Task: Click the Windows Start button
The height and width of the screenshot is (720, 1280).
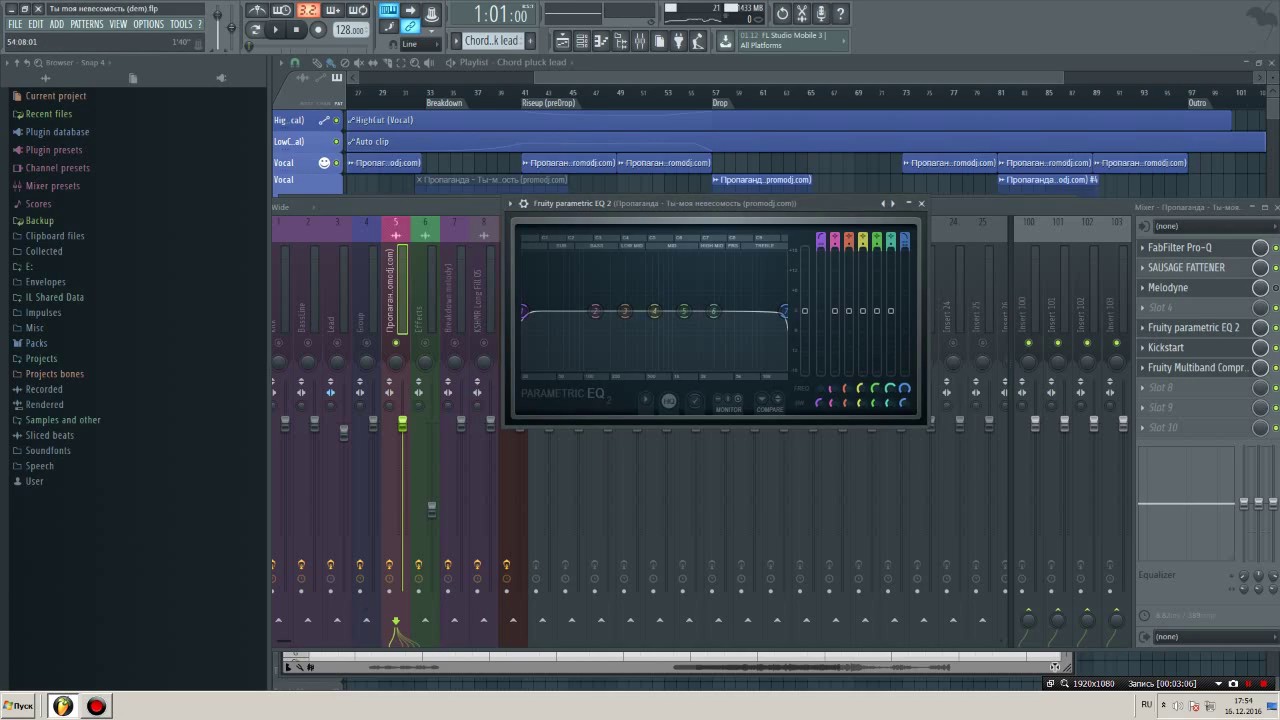Action: coord(18,706)
